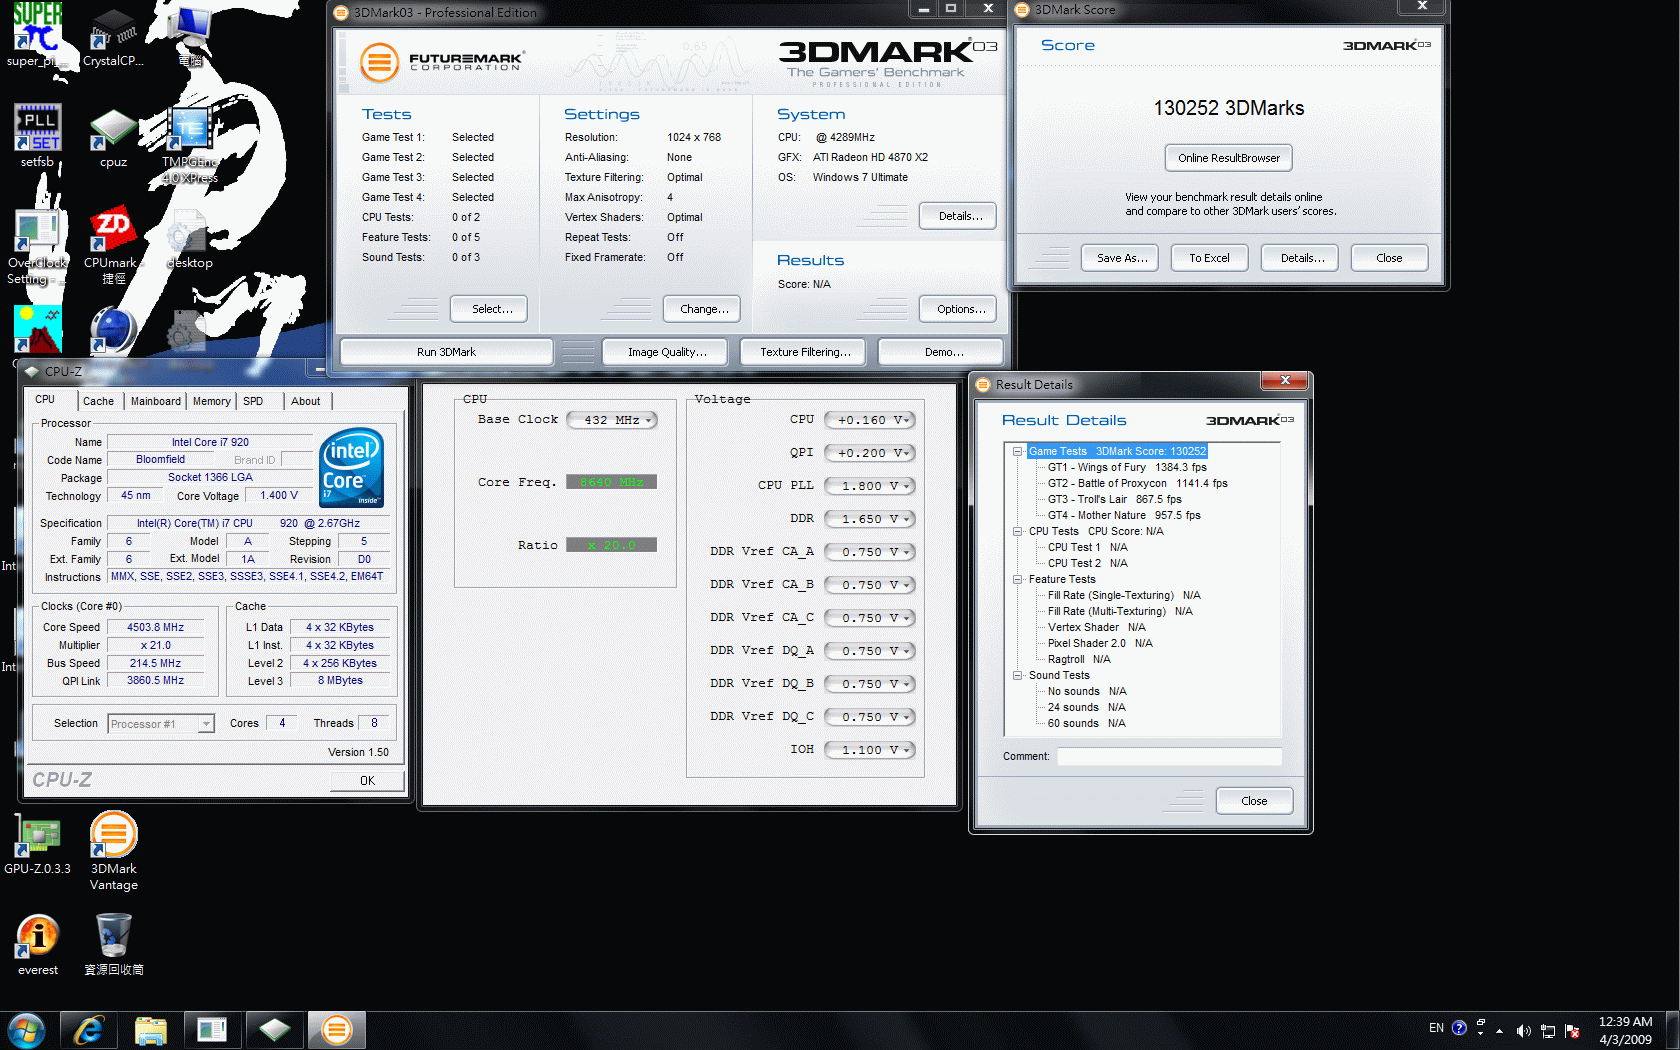Open Internet Explorer from the taskbar

89,1030
